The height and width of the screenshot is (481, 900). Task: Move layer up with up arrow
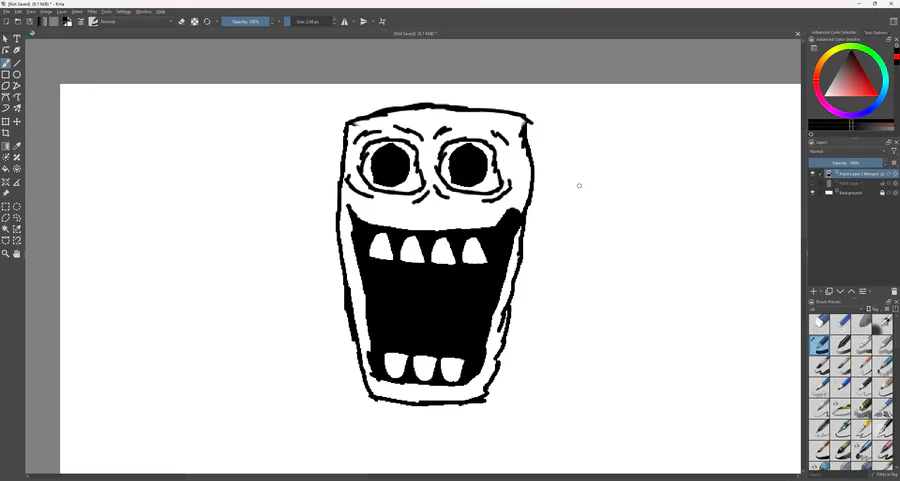pyautogui.click(x=851, y=292)
